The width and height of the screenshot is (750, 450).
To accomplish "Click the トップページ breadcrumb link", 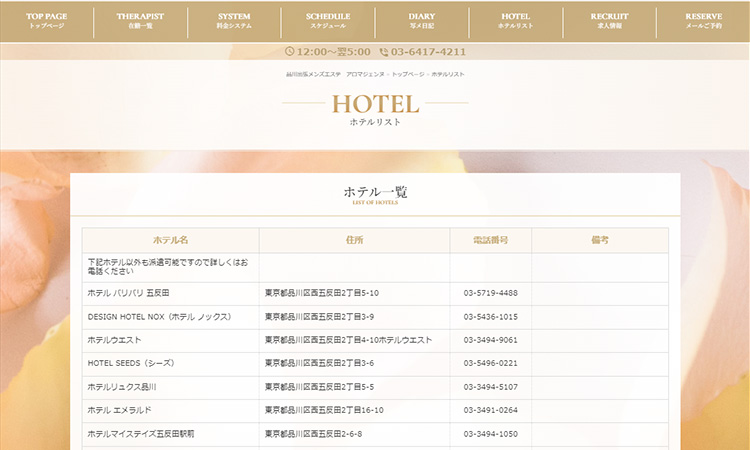I will tap(408, 75).
